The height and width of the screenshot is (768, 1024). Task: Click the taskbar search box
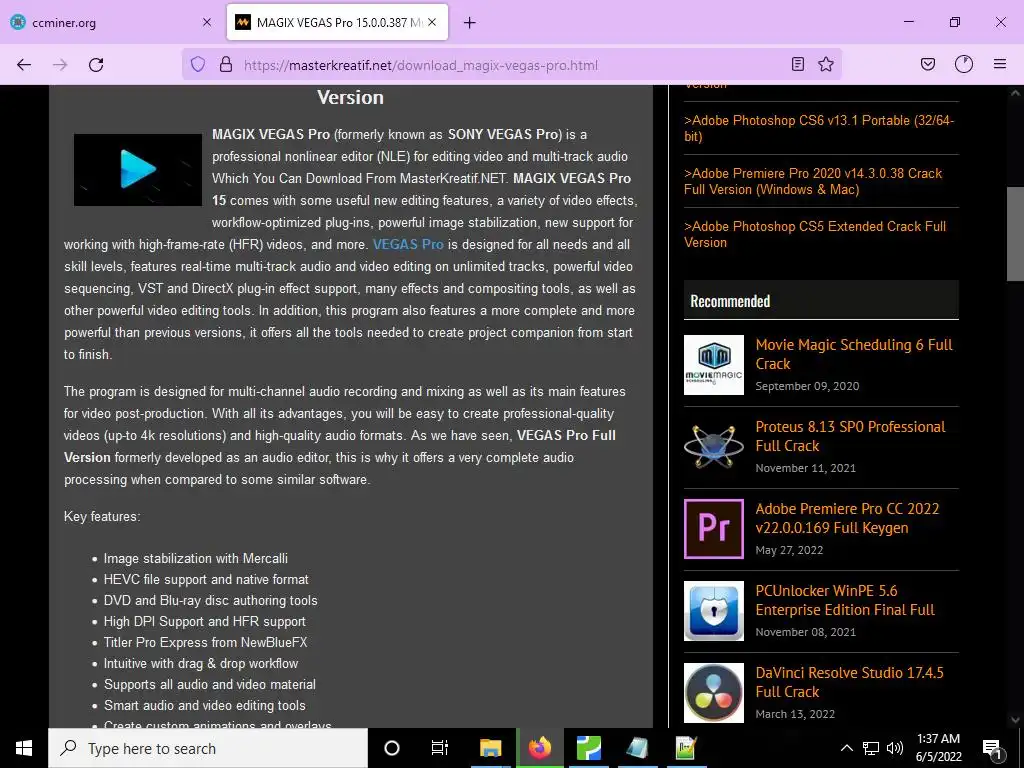pos(208,748)
